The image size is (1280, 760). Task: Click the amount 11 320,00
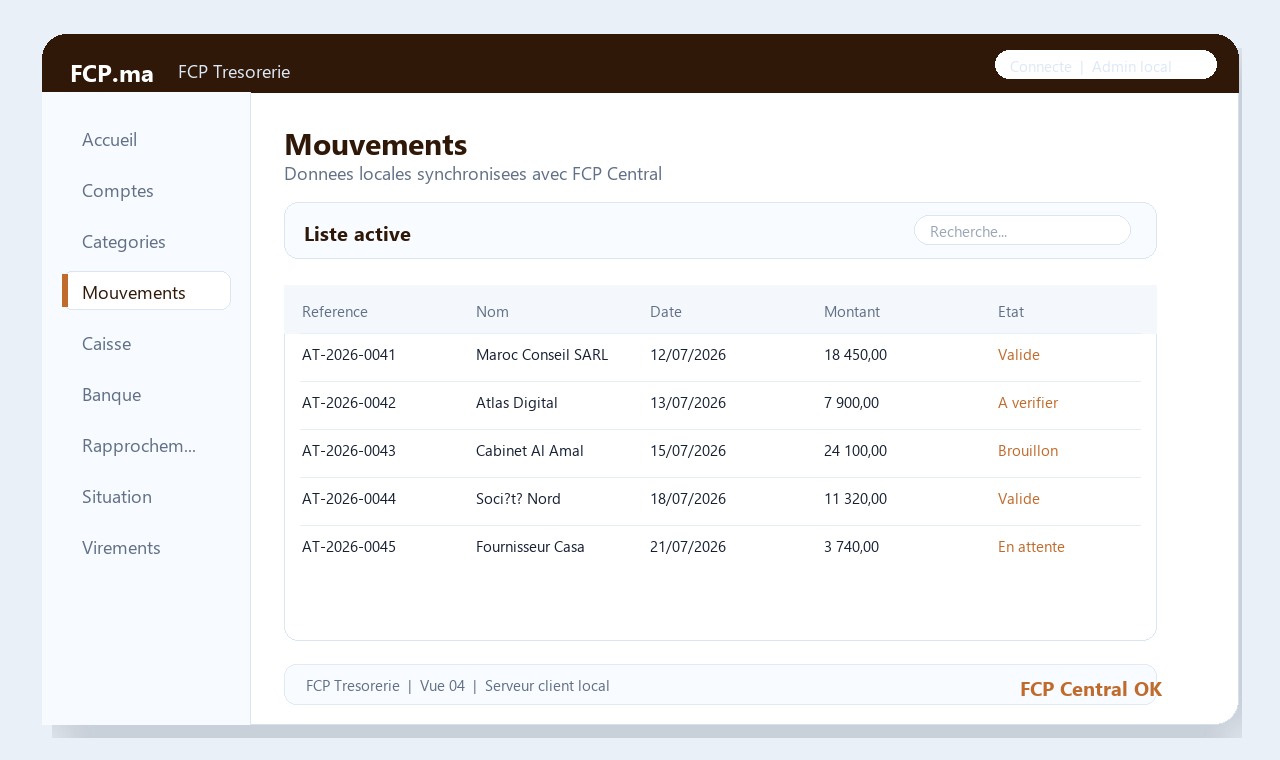coord(855,499)
